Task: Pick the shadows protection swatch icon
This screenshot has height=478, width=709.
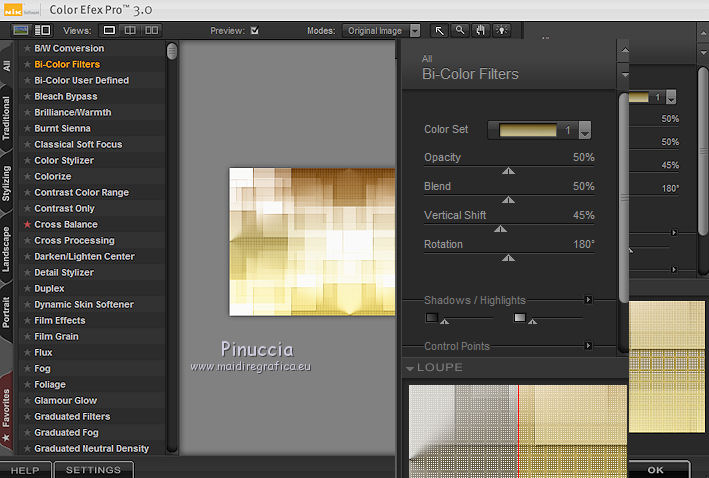Action: (x=432, y=317)
